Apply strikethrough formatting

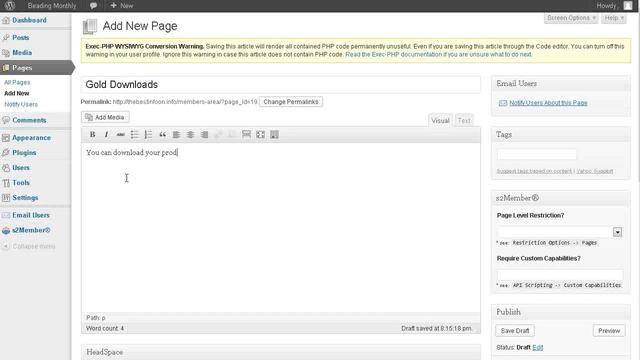pos(120,134)
